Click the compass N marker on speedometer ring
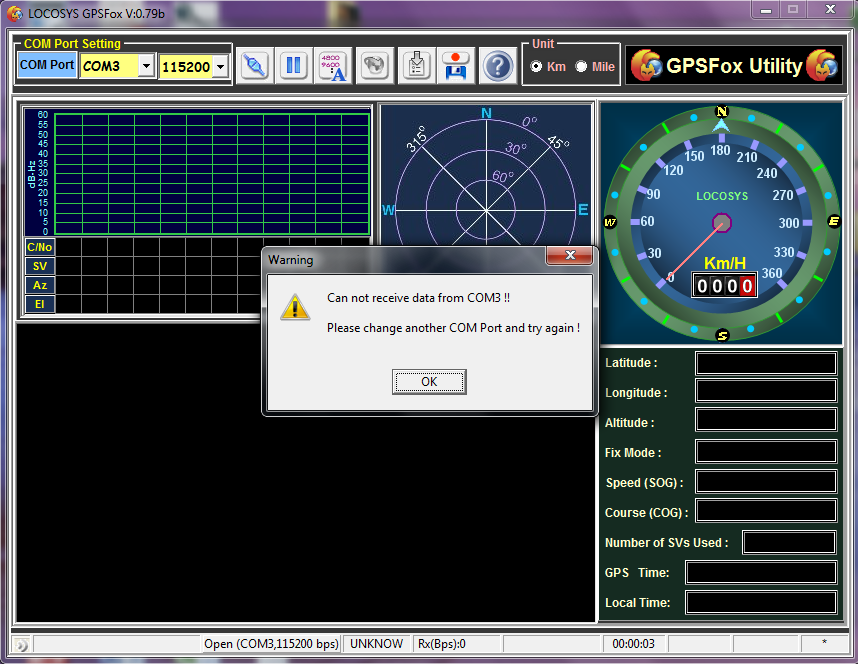This screenshot has height=664, width=858. (x=722, y=112)
